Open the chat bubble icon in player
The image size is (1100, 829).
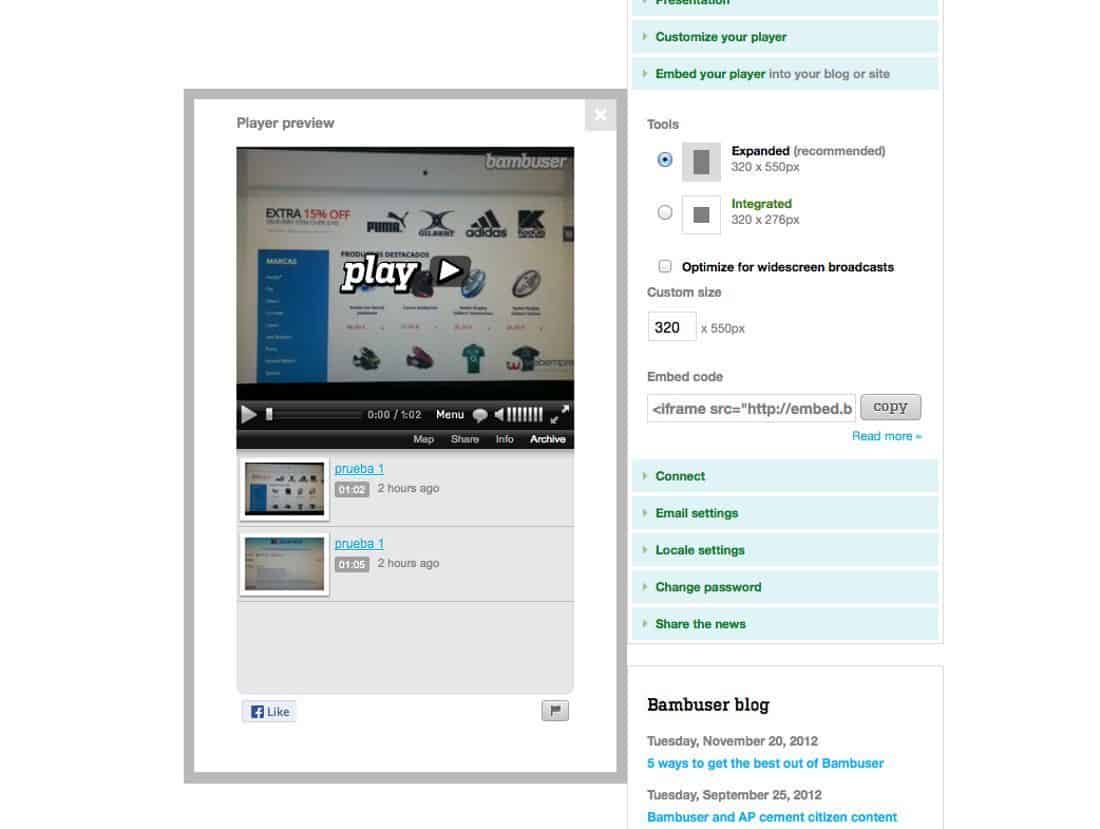[480, 414]
